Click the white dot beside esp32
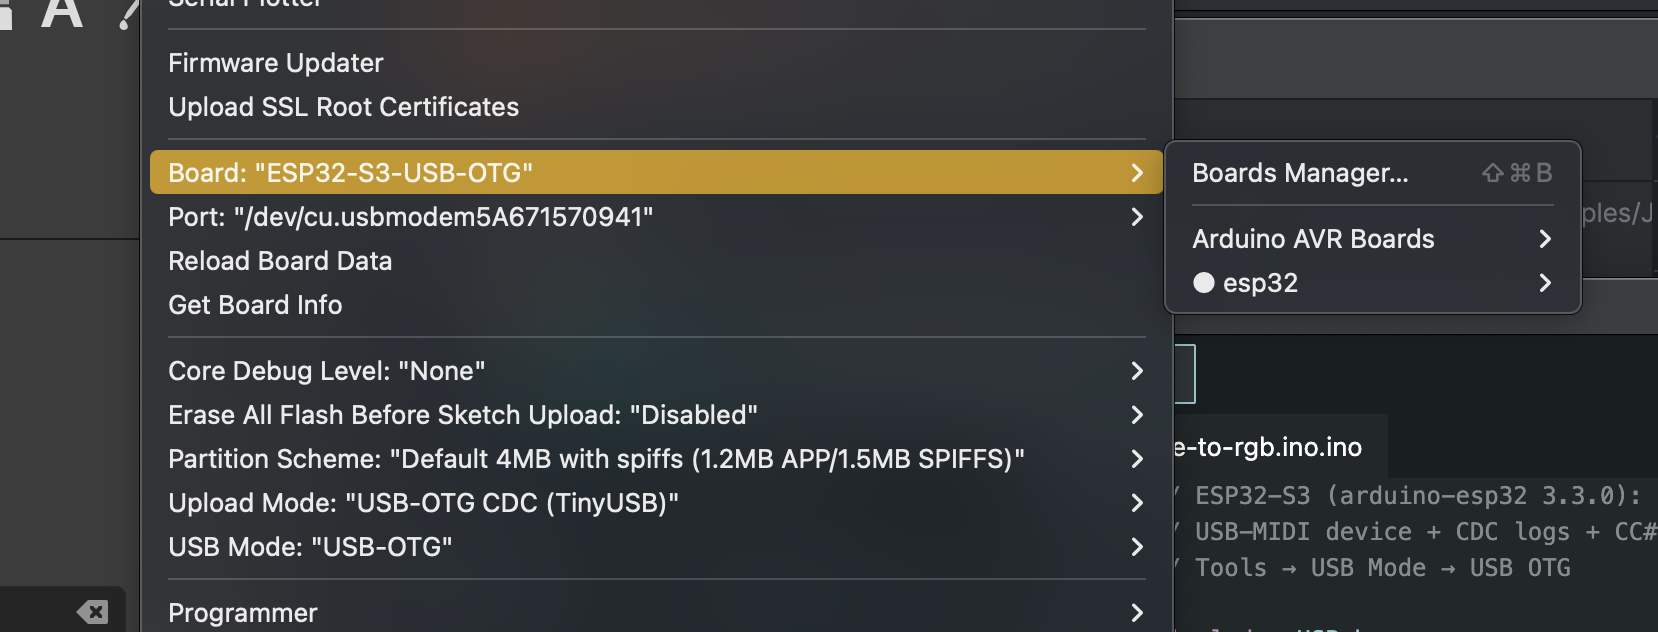Screen dimensions: 1658x632 1204,283
